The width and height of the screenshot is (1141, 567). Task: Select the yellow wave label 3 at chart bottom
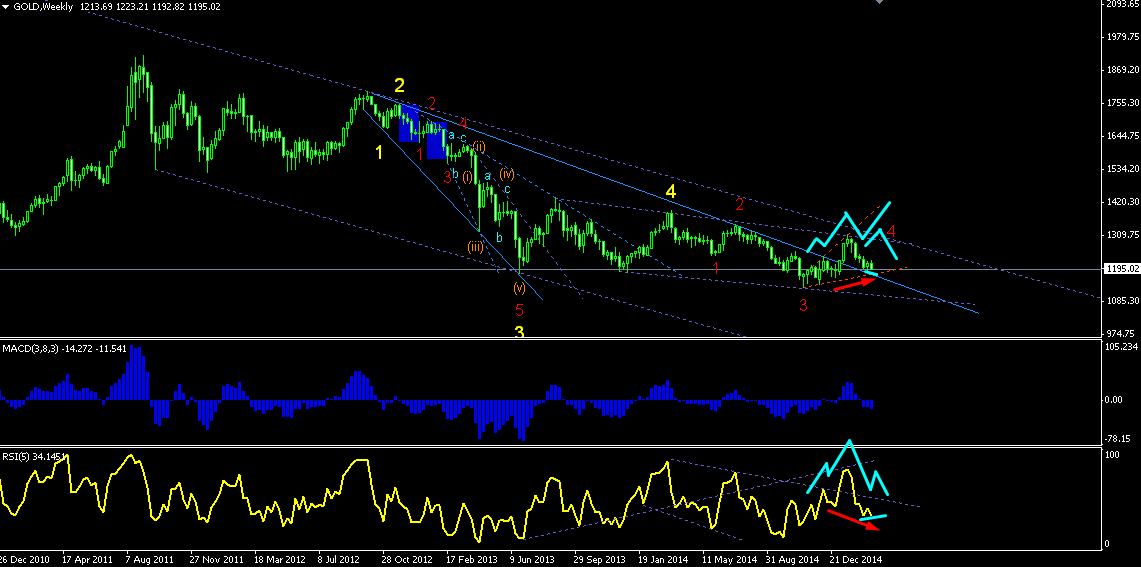[520, 332]
